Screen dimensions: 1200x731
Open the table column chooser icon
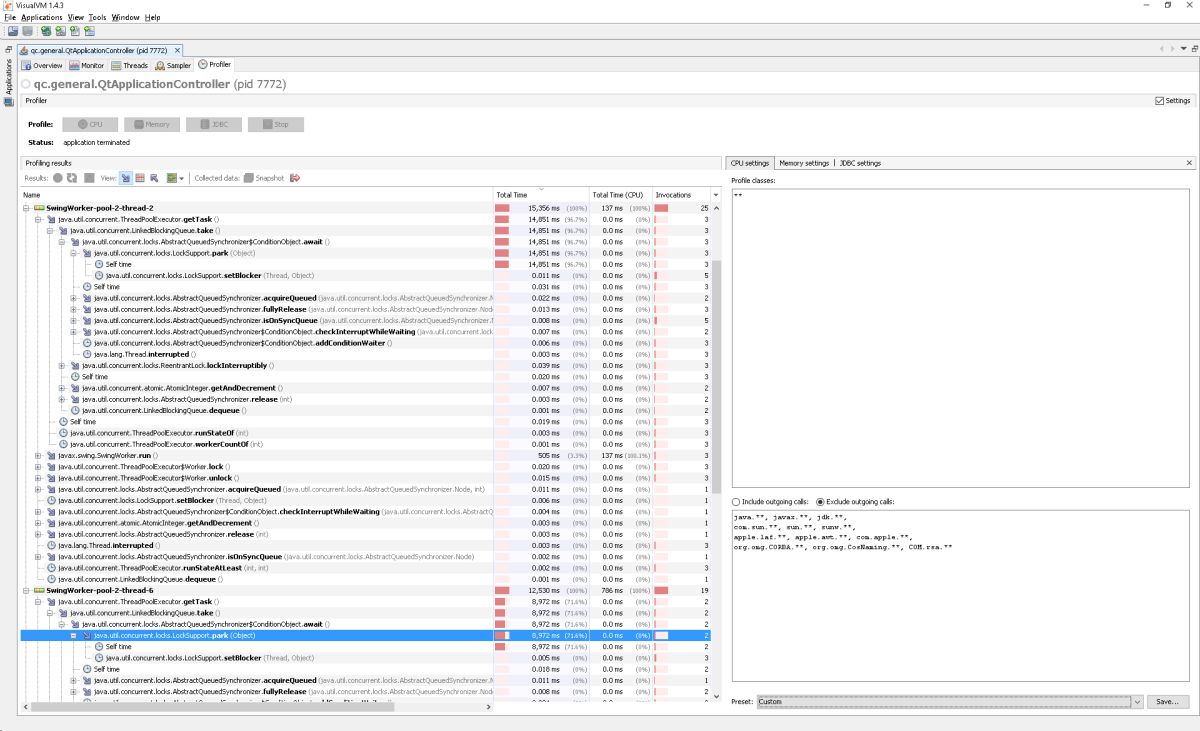[715, 195]
